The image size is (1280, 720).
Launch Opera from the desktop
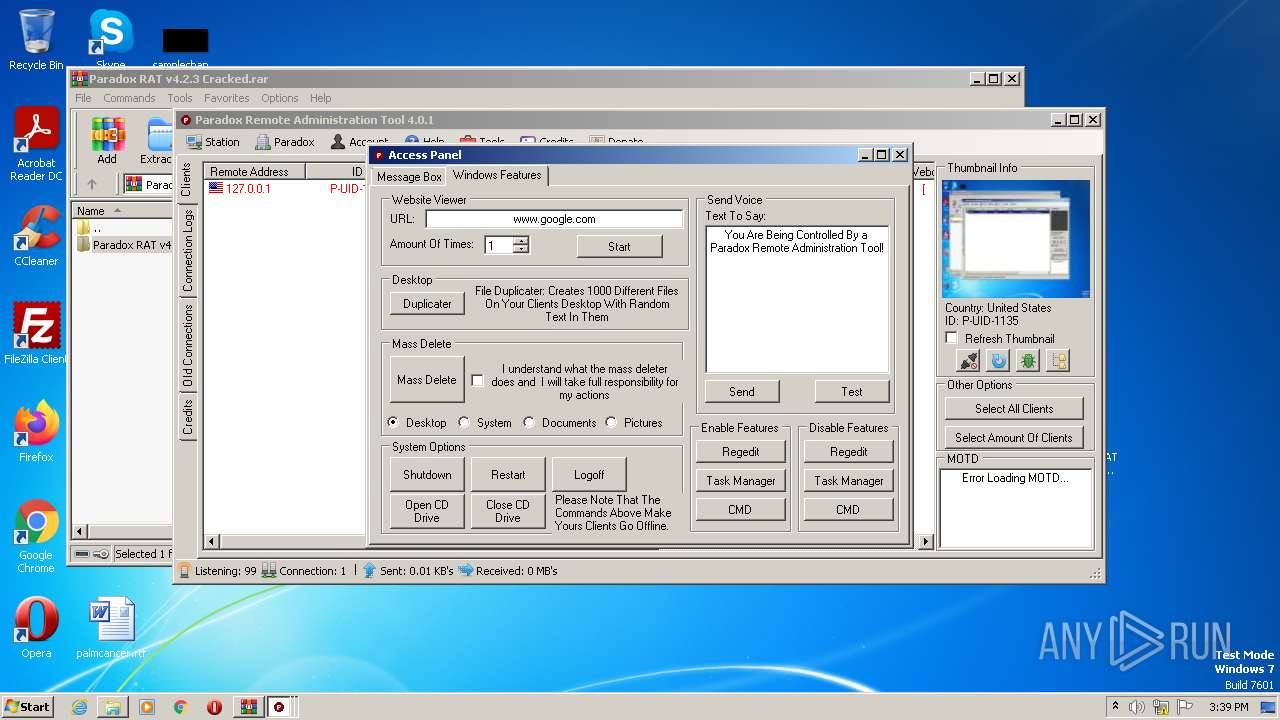pos(36,628)
